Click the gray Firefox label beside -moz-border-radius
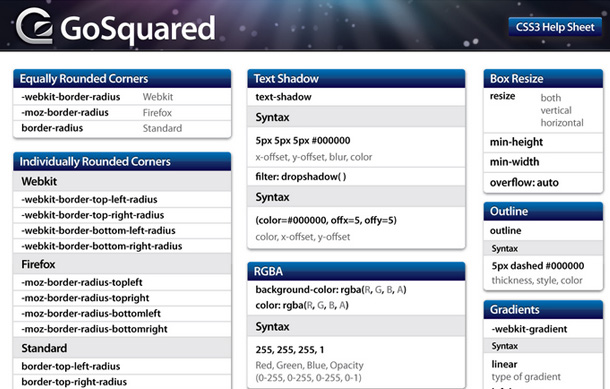 (157, 113)
